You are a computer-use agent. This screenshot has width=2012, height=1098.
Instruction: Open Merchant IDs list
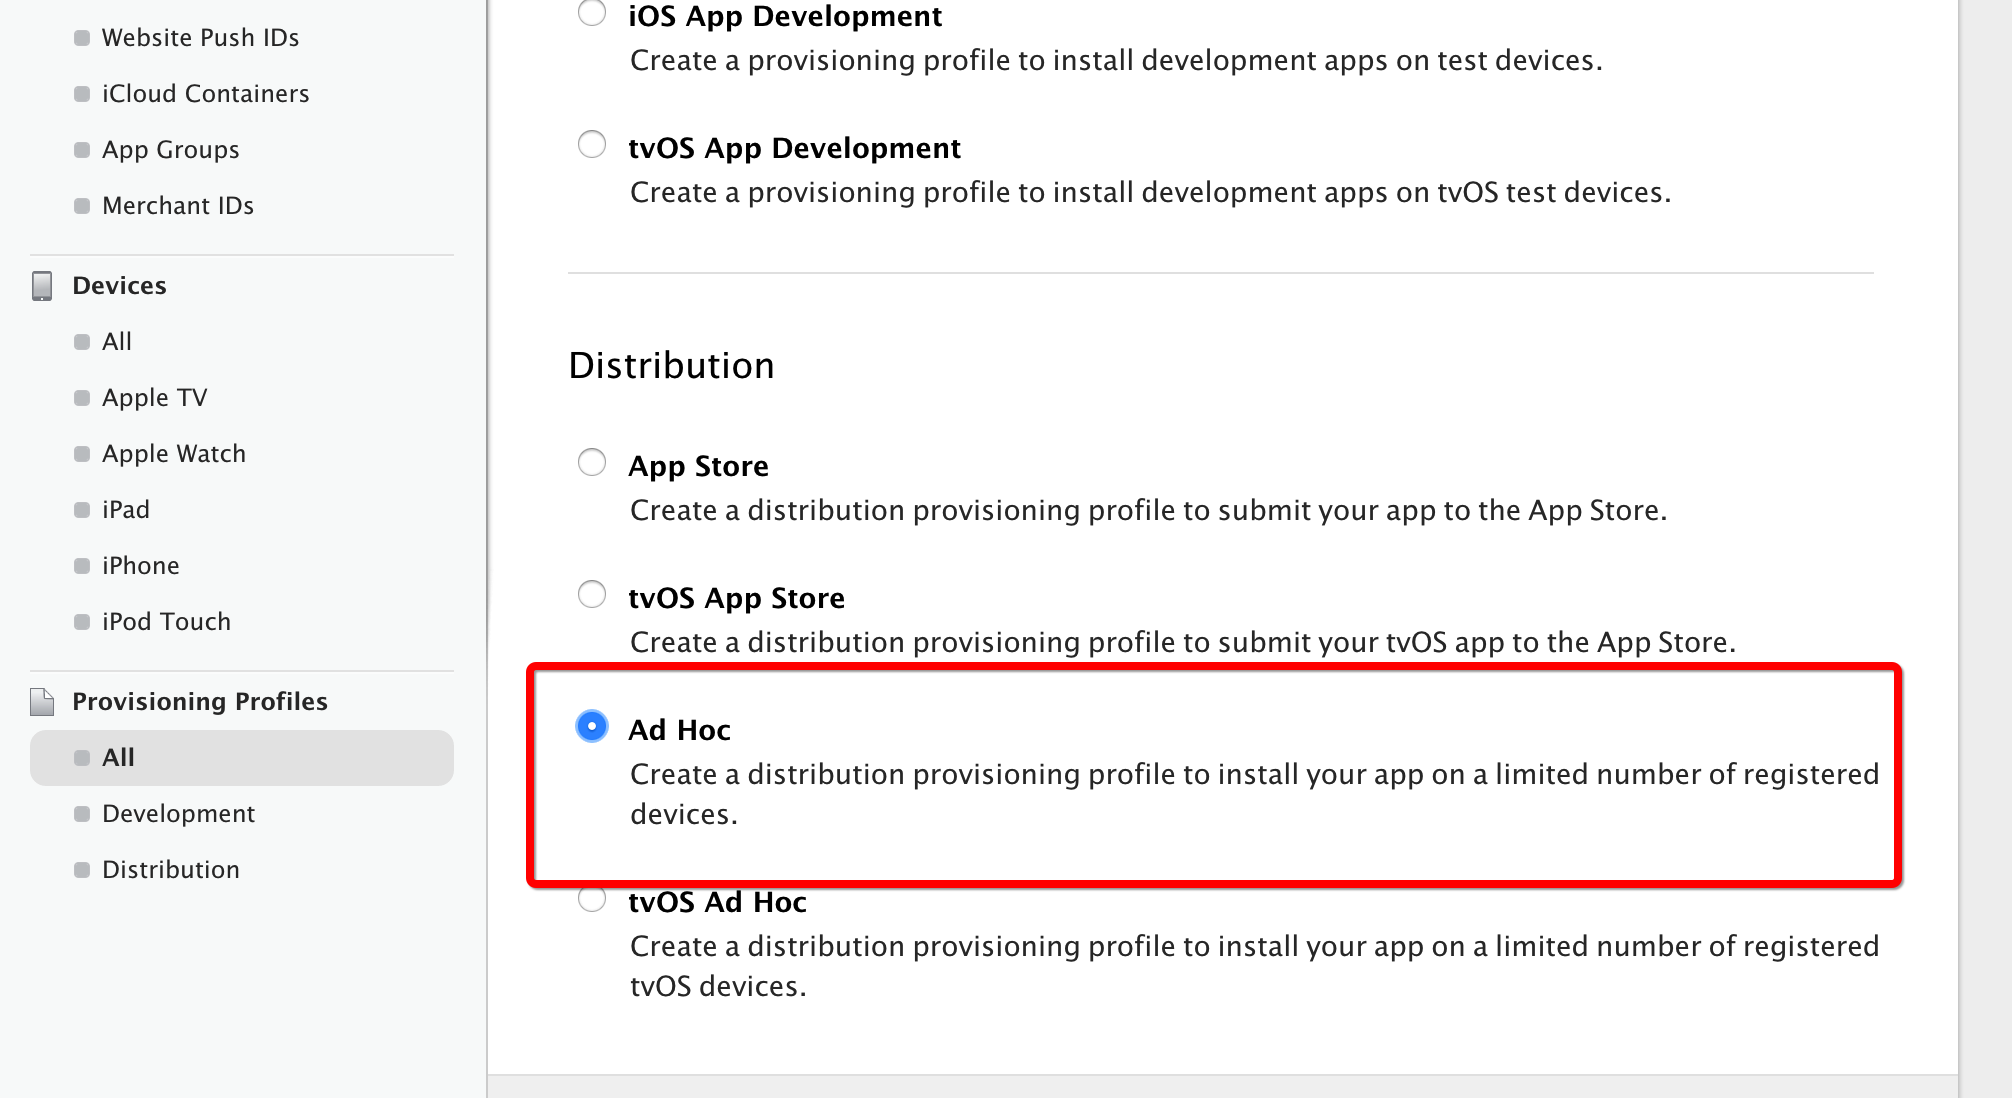tap(177, 206)
